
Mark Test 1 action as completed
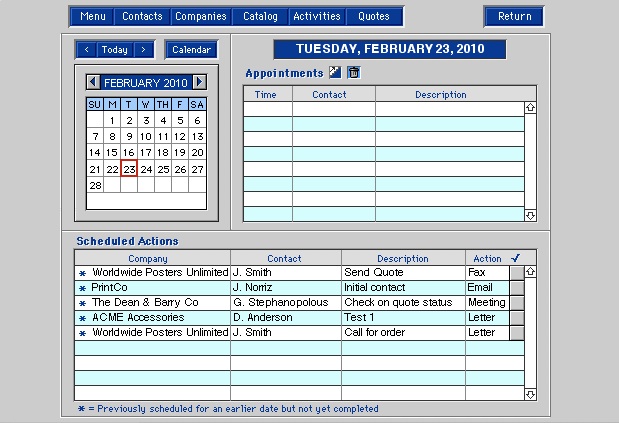(x=517, y=318)
